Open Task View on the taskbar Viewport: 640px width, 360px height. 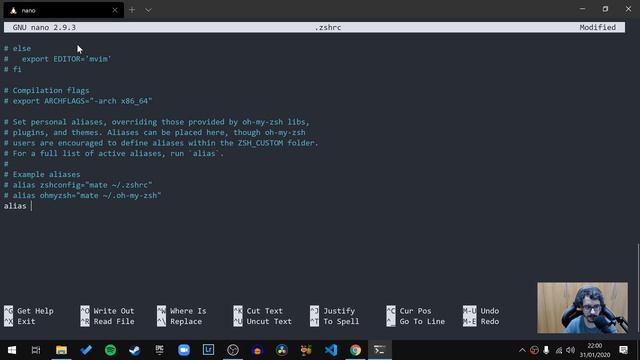(36, 350)
